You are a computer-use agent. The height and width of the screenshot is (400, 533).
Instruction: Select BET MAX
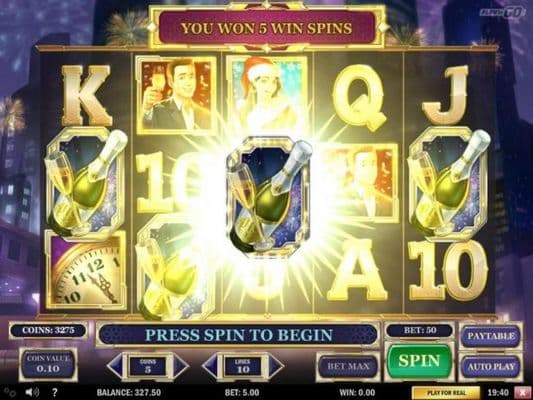pyautogui.click(x=348, y=366)
